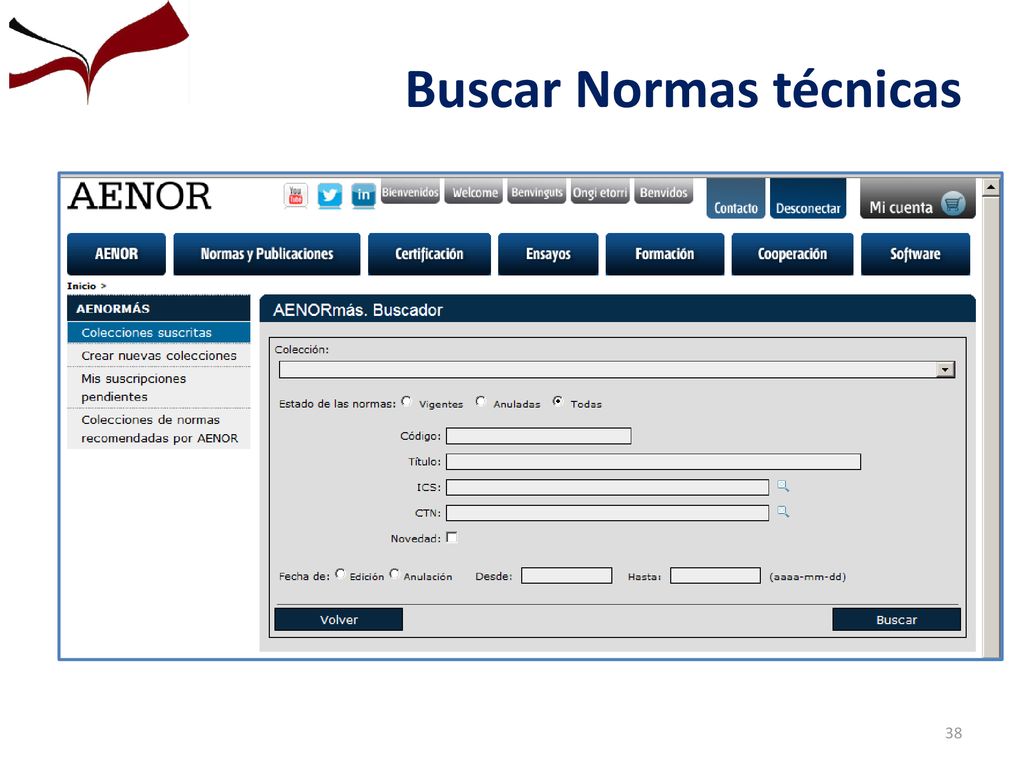Click the Contacto button

click(x=735, y=199)
